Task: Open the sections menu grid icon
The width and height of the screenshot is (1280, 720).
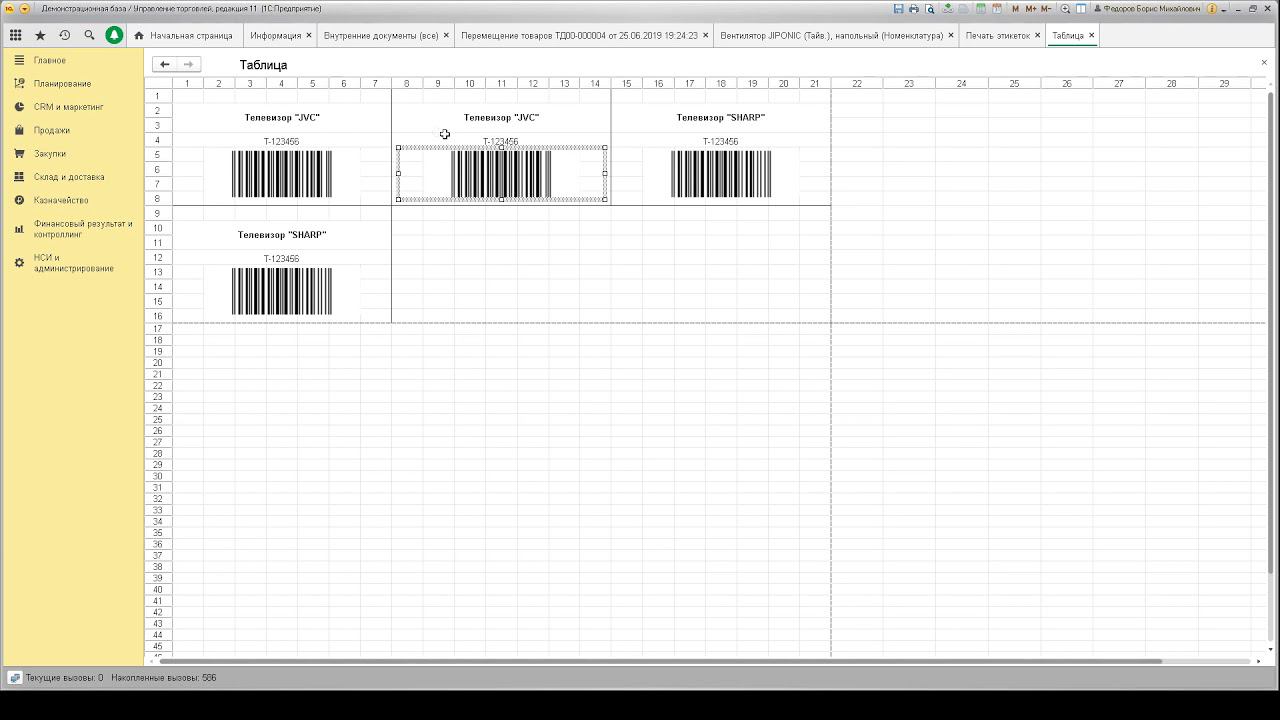Action: (x=15, y=35)
